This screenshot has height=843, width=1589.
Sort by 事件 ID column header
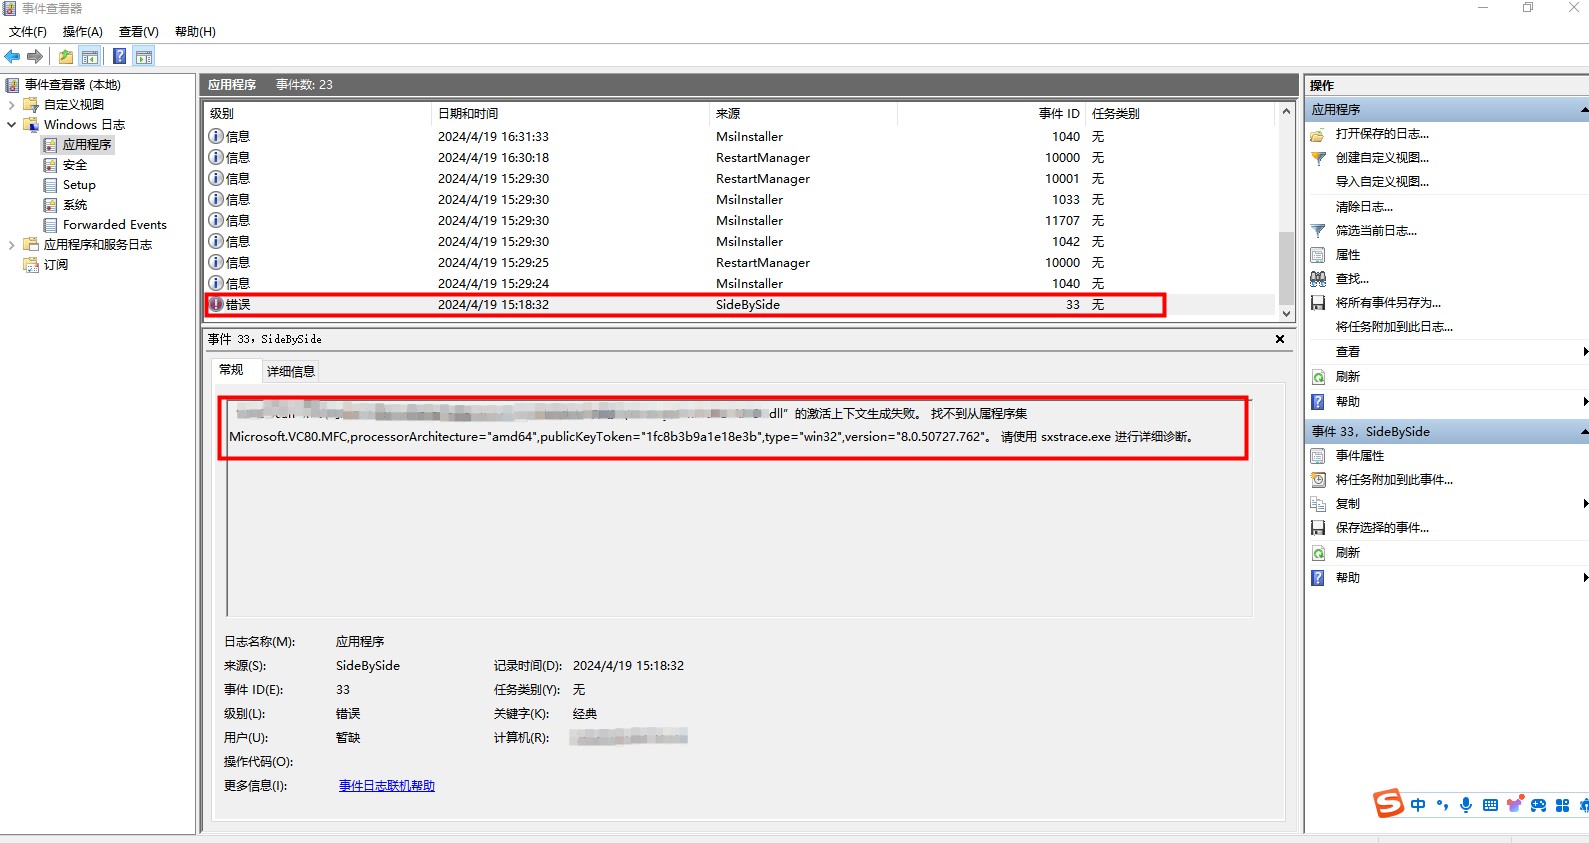[x=991, y=113]
